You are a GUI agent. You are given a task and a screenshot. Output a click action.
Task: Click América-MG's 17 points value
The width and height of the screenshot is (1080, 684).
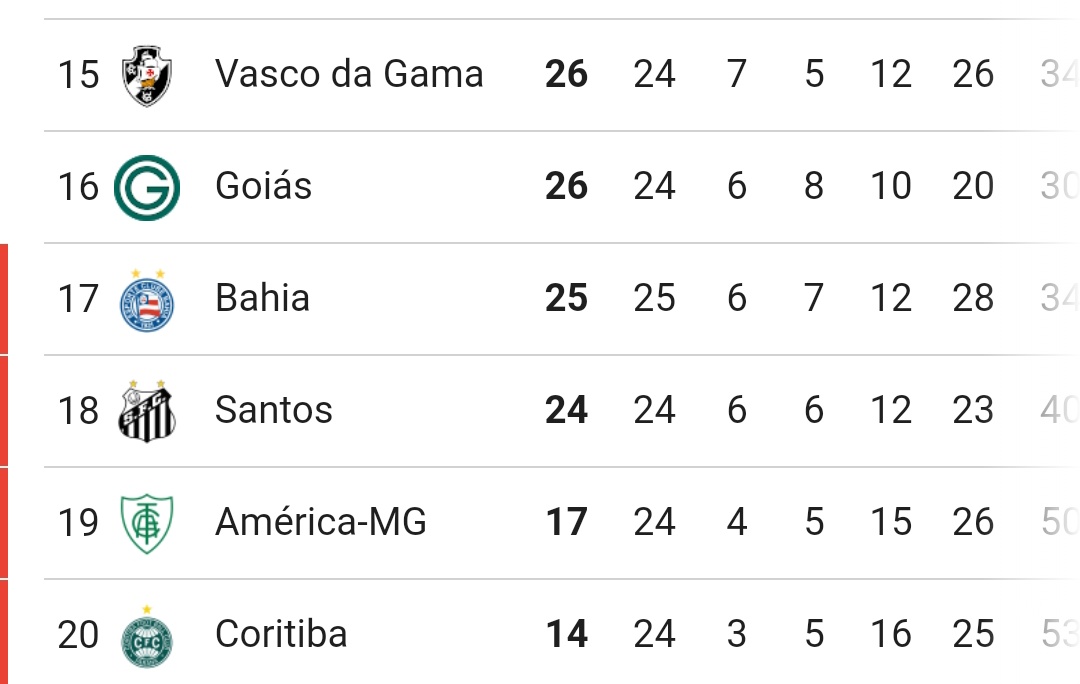point(566,522)
